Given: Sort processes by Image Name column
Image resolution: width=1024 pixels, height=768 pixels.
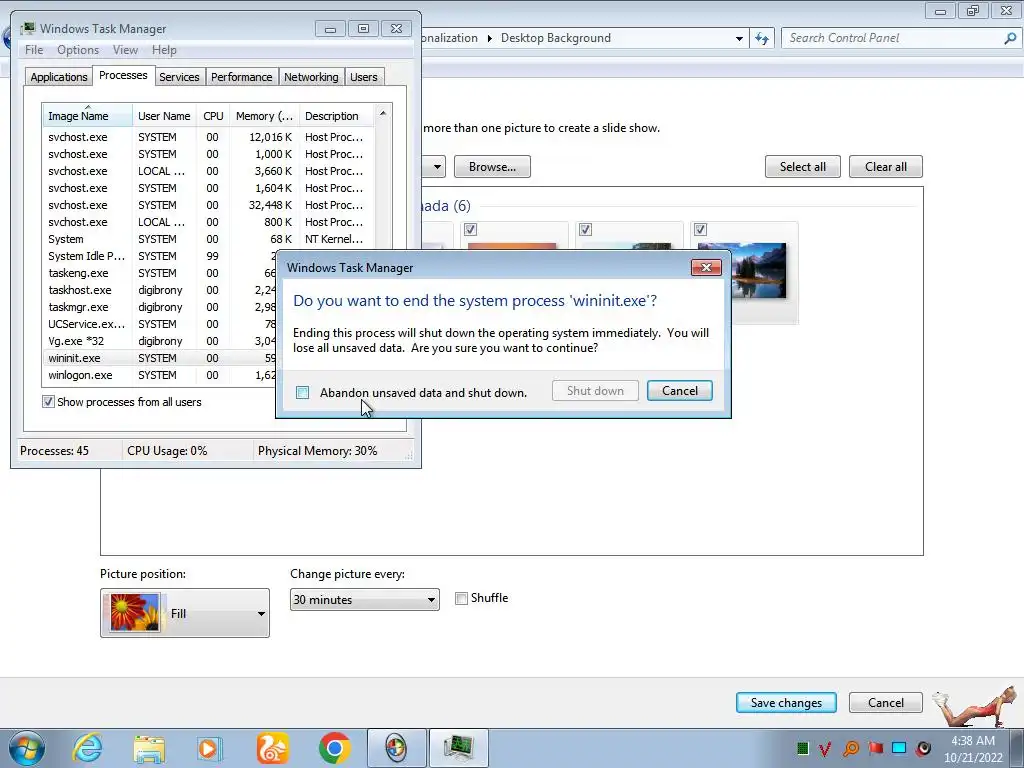Looking at the screenshot, I should (87, 116).
